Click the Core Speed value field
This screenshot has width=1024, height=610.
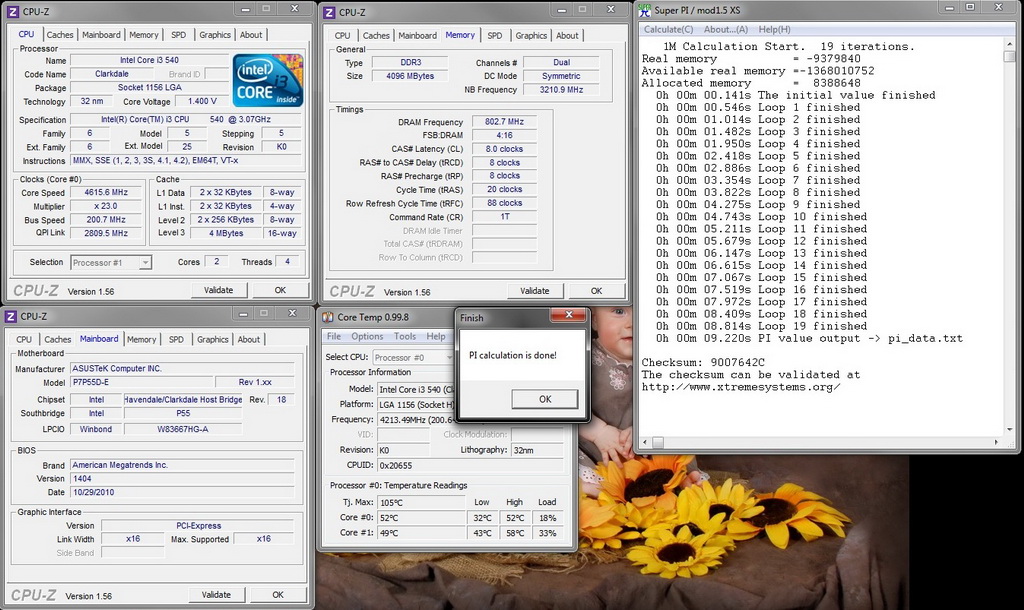(x=105, y=192)
